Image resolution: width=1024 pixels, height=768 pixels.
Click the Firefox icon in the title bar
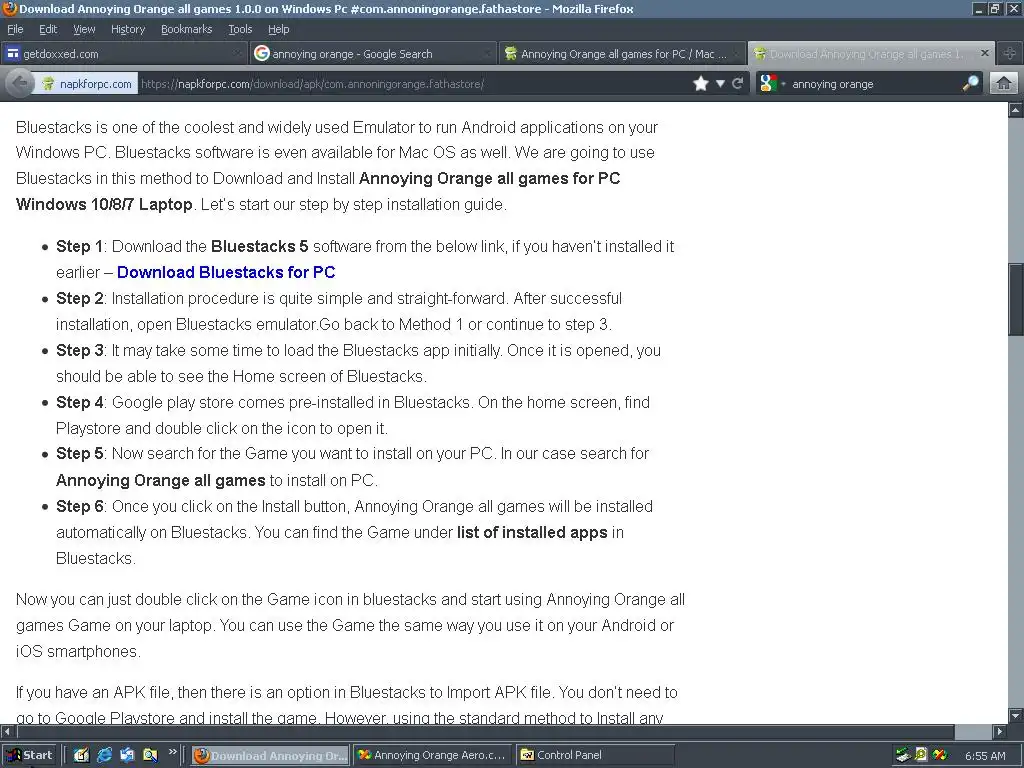(x=9, y=8)
